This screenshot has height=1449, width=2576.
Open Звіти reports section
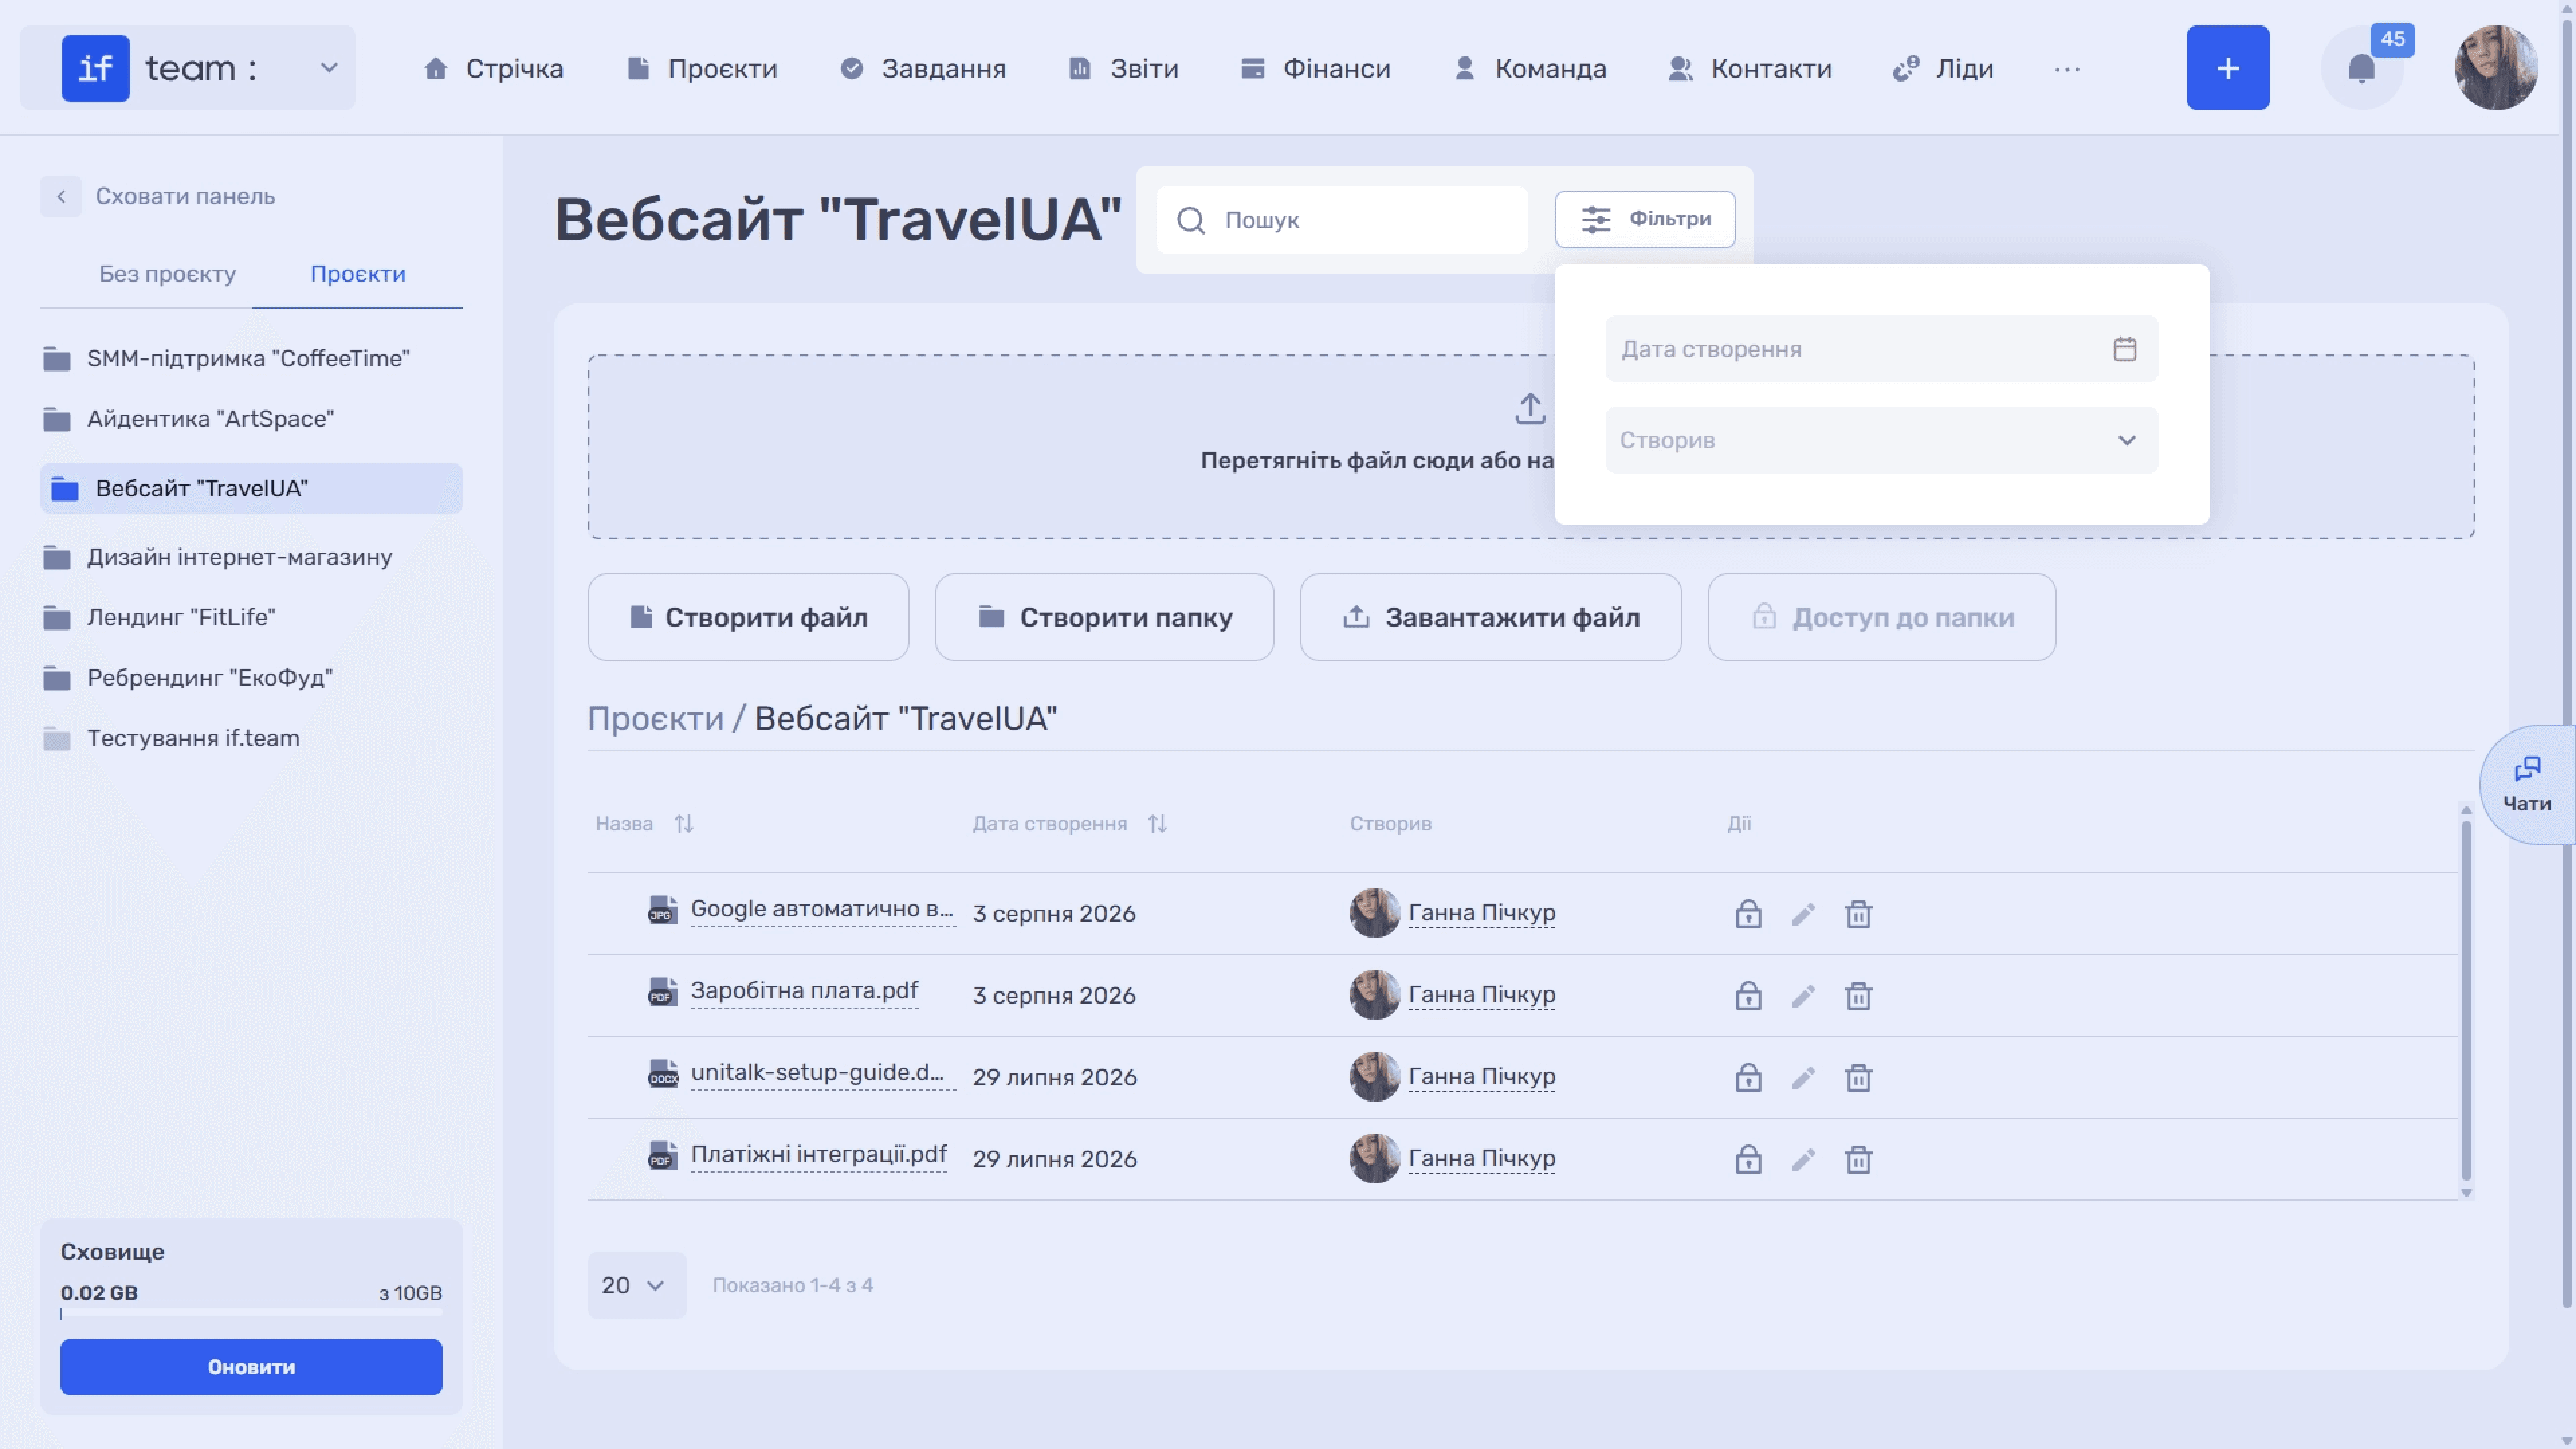tap(1123, 68)
